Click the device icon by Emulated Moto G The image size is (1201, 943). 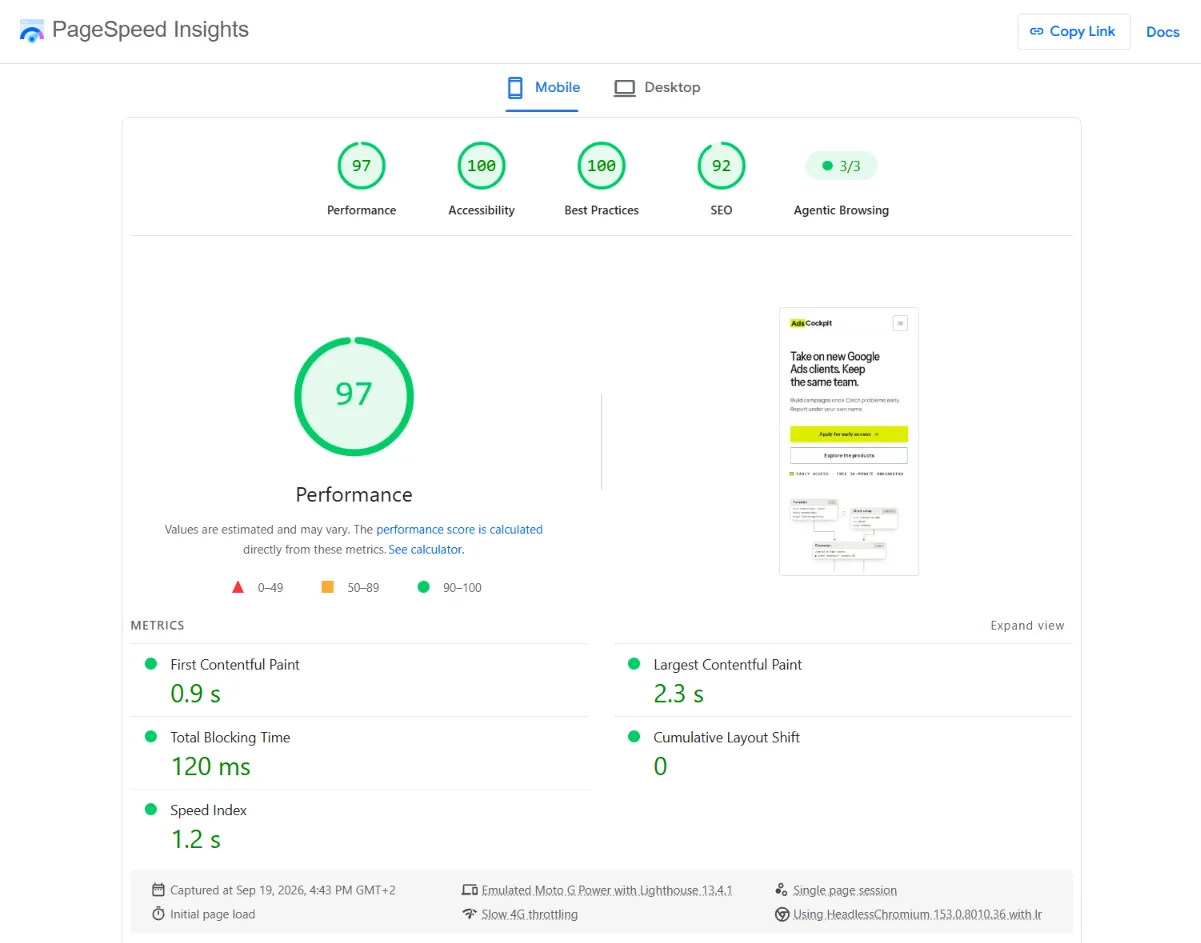pyautogui.click(x=469, y=890)
